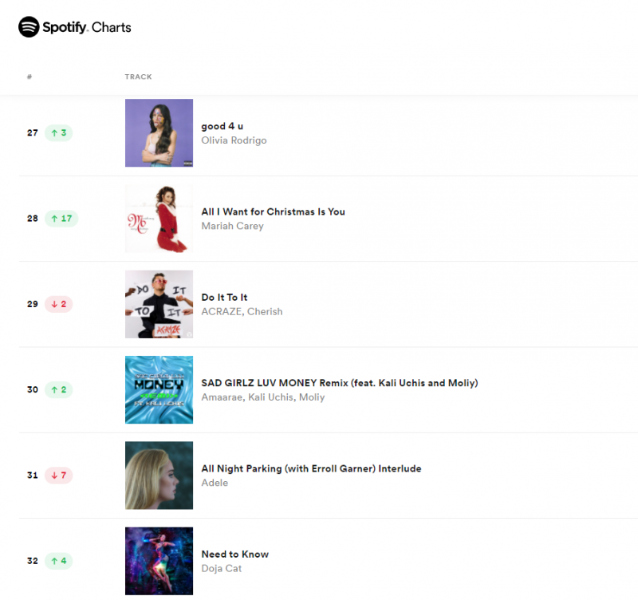Click the down 2 rank change badge
Screen dimensions: 638x600
click(x=59, y=304)
